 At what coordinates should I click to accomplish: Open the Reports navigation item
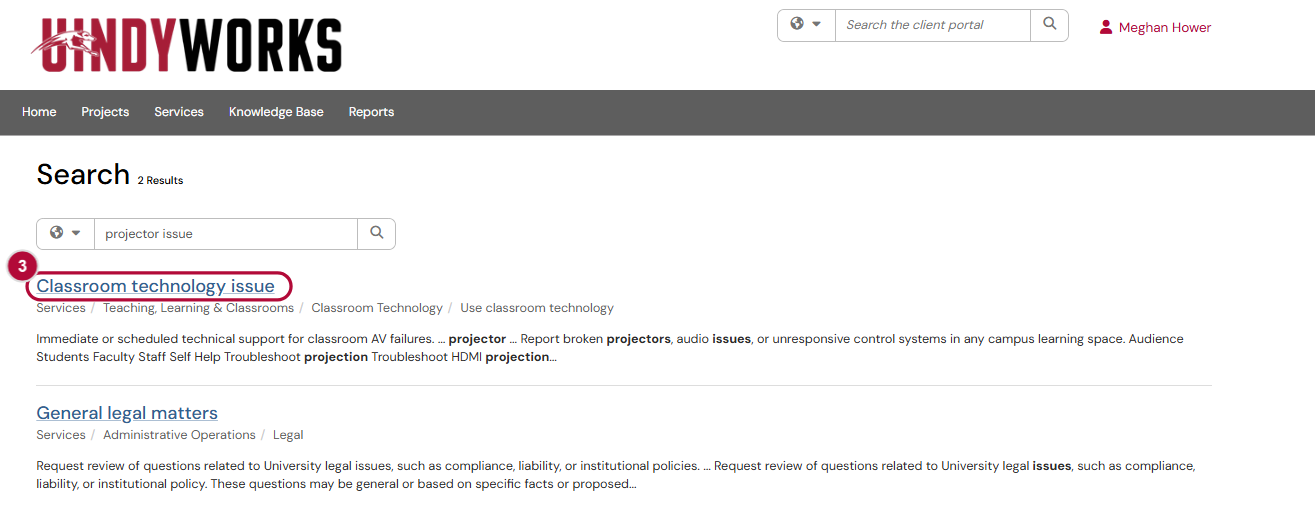371,112
